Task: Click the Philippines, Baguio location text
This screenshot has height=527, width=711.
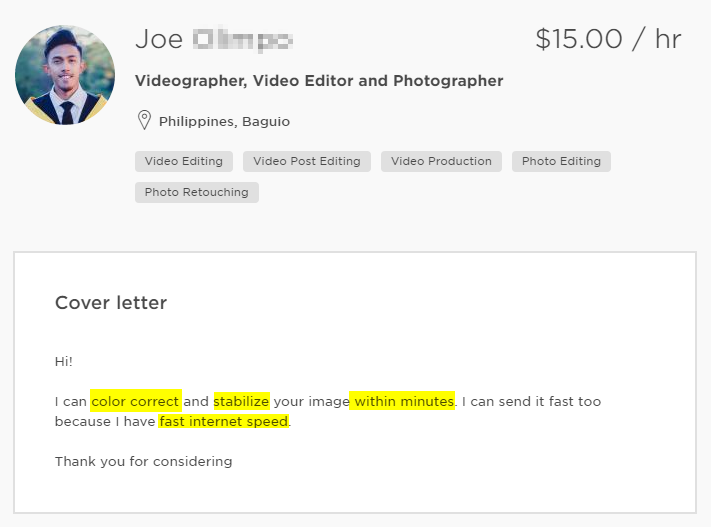Action: pyautogui.click(x=224, y=122)
